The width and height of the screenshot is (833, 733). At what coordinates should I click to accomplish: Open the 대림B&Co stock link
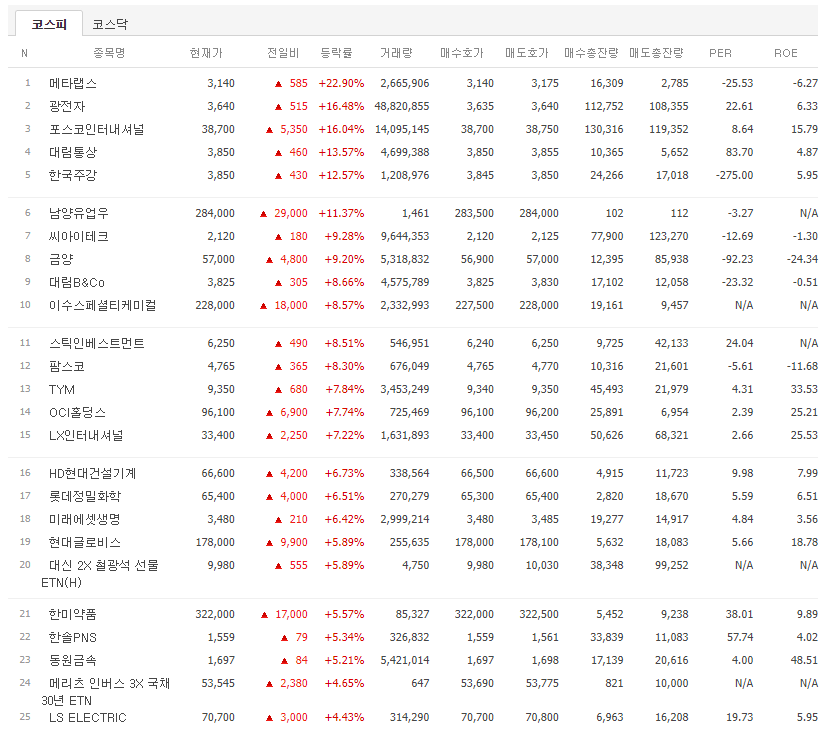point(77,283)
